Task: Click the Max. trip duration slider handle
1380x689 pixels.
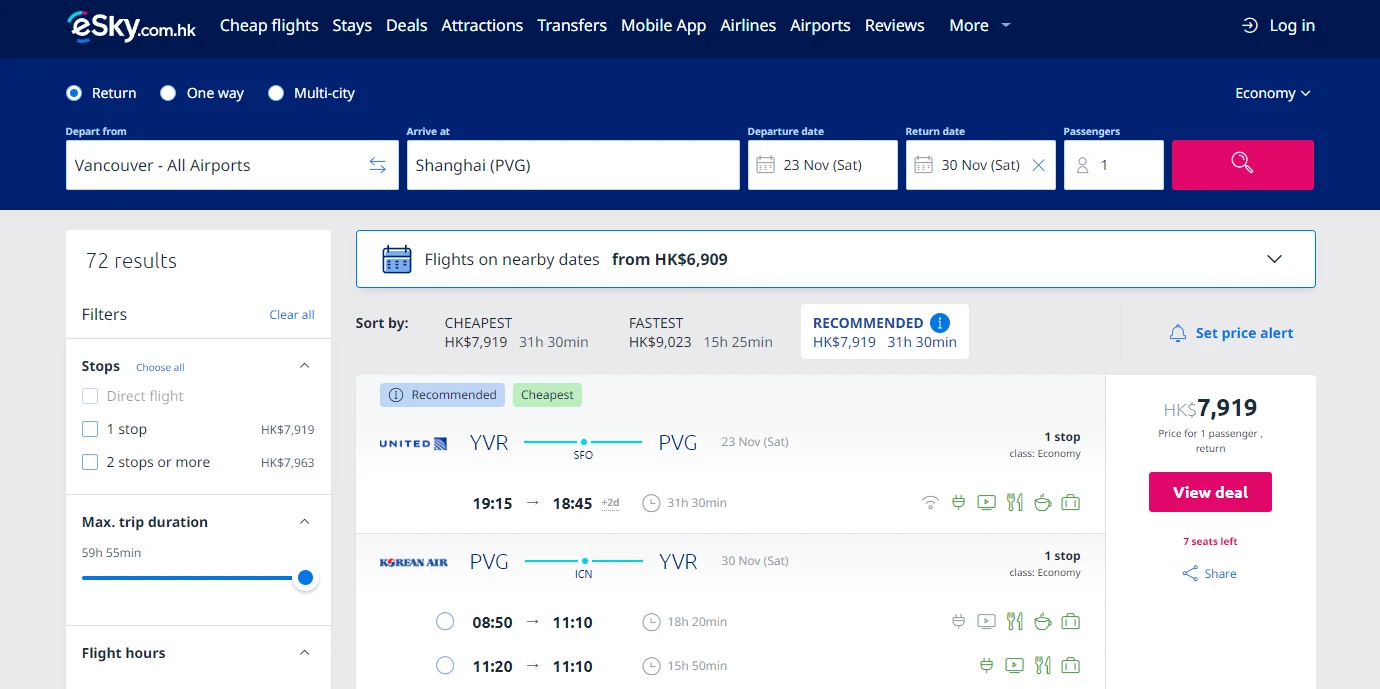Action: pos(305,577)
